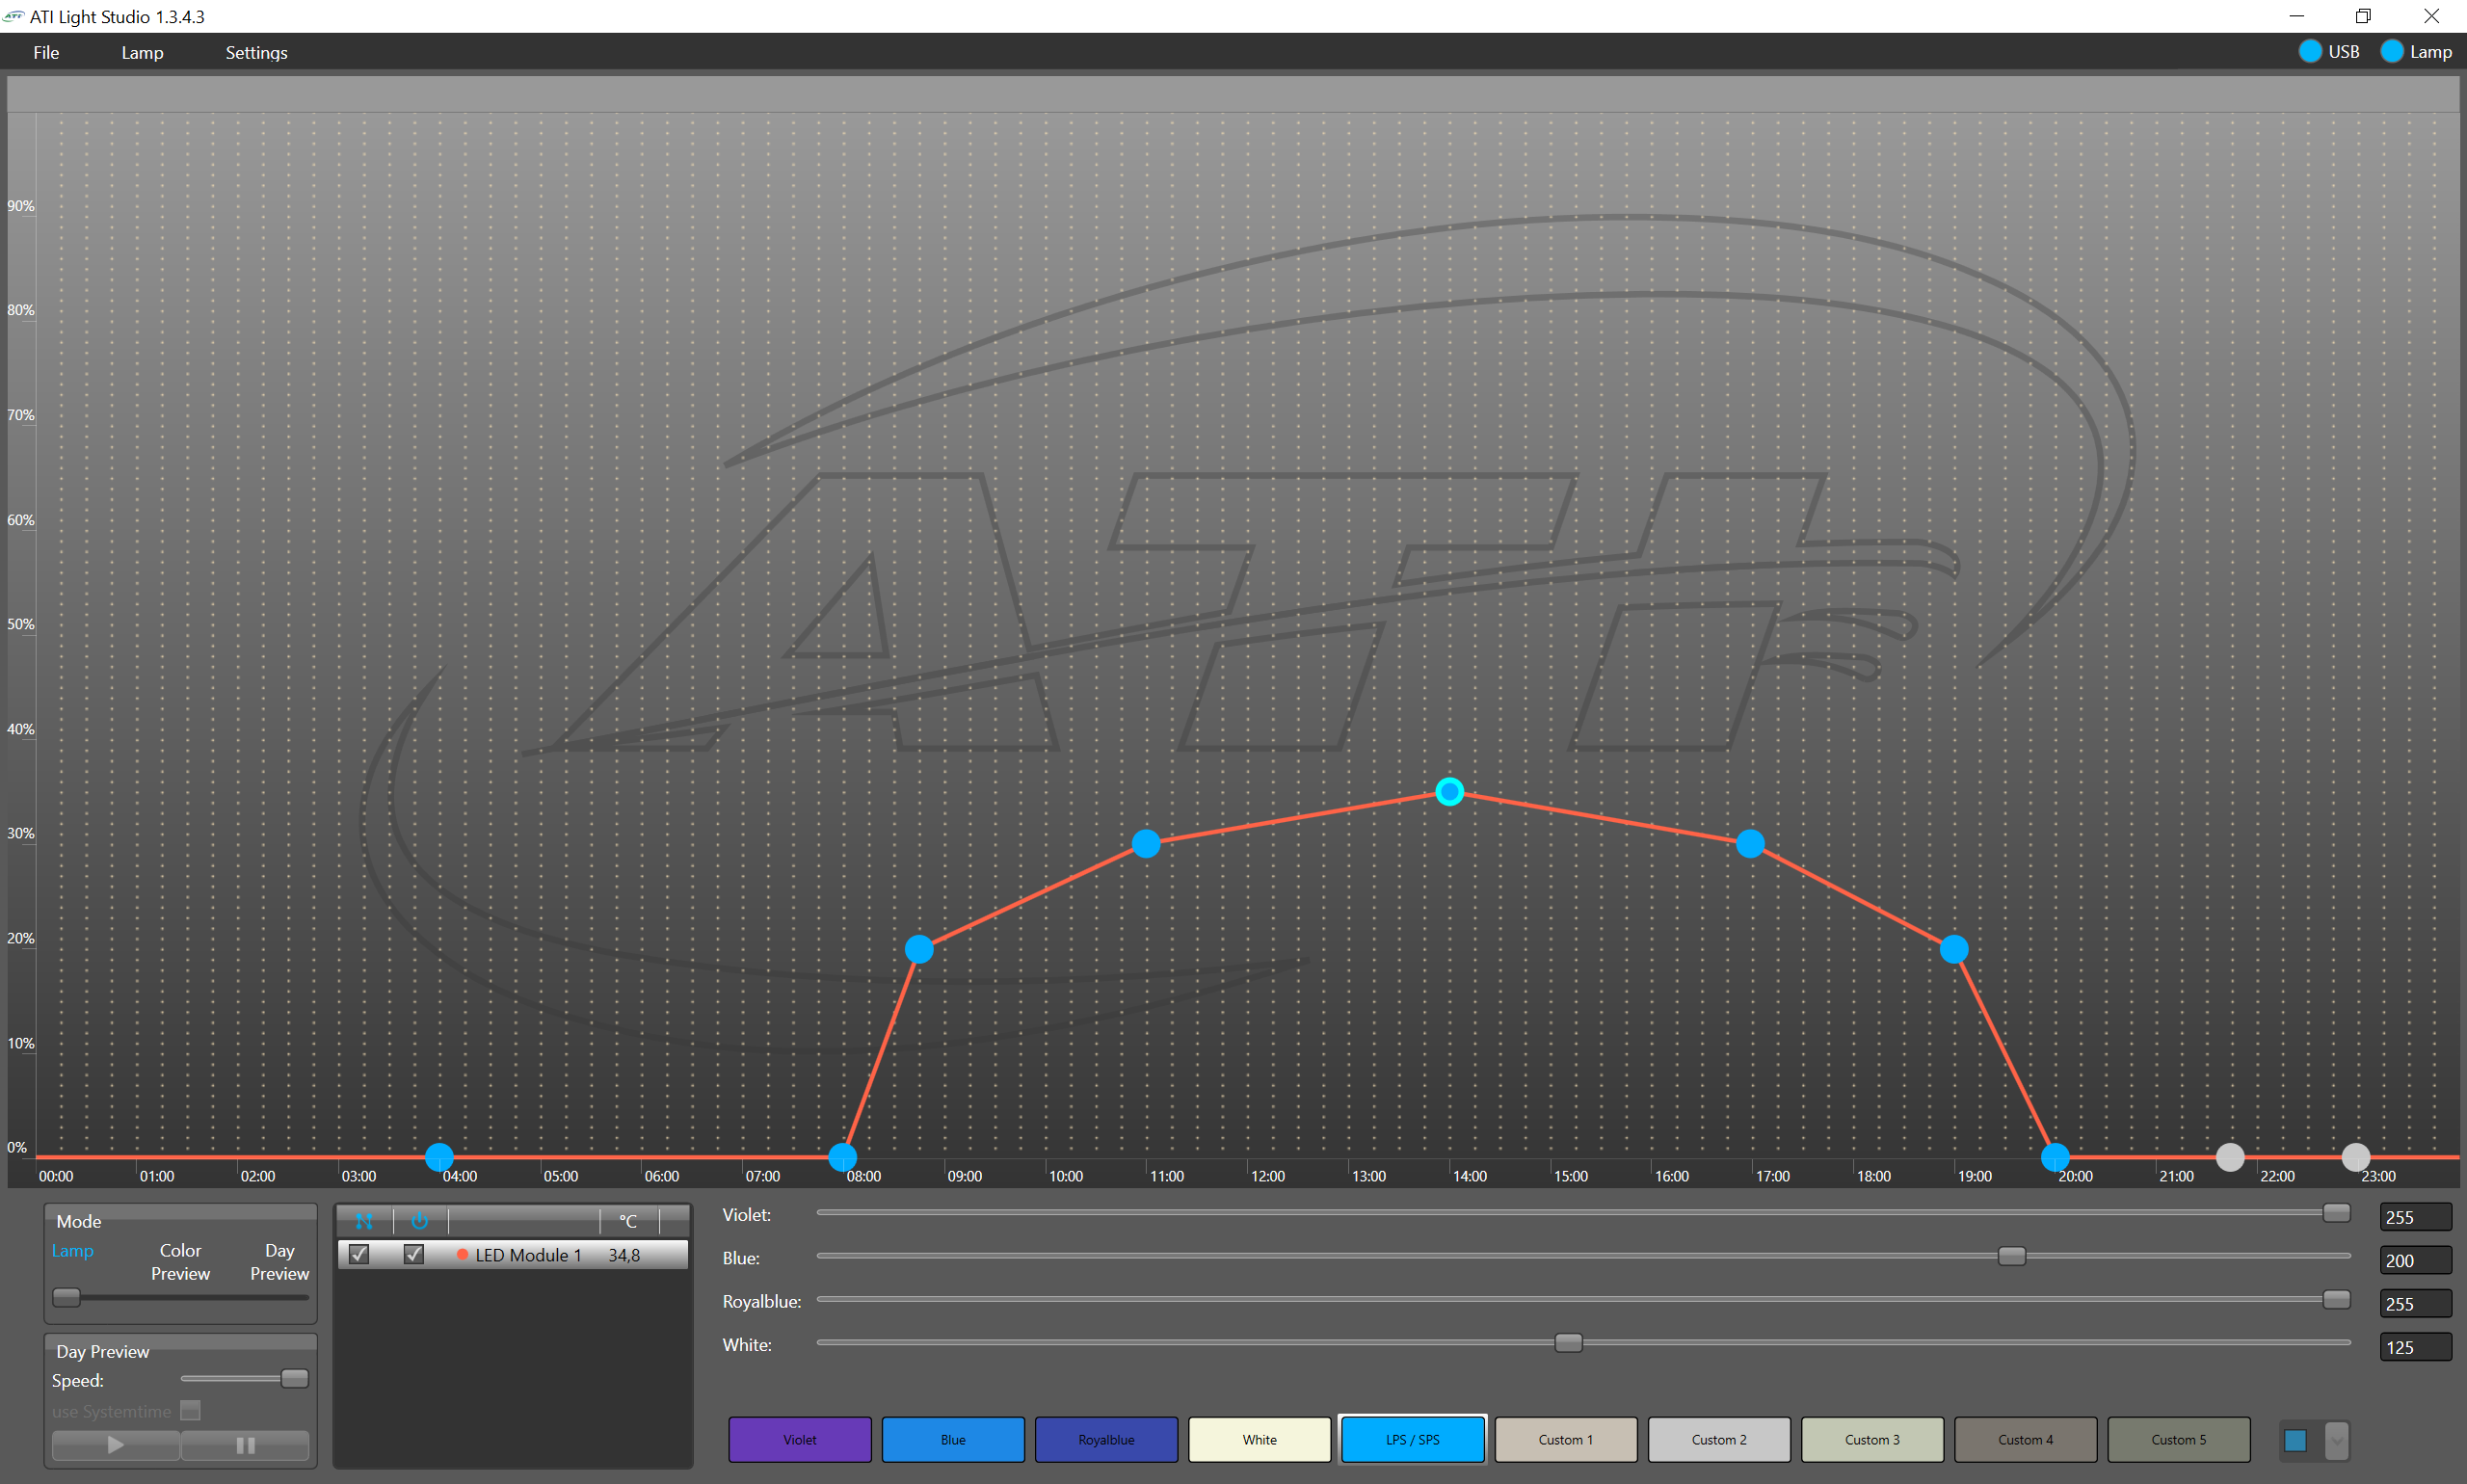Open the Settings menu
Viewport: 2467px width, 1484px height.
(x=256, y=52)
